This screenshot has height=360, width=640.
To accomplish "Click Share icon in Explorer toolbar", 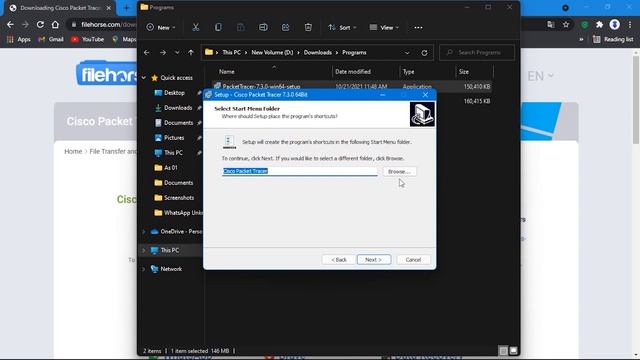I will (286, 27).
